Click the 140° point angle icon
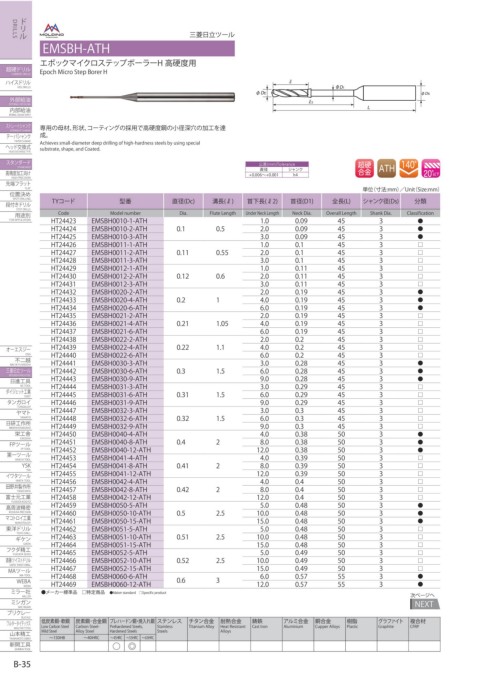 pos(408,168)
